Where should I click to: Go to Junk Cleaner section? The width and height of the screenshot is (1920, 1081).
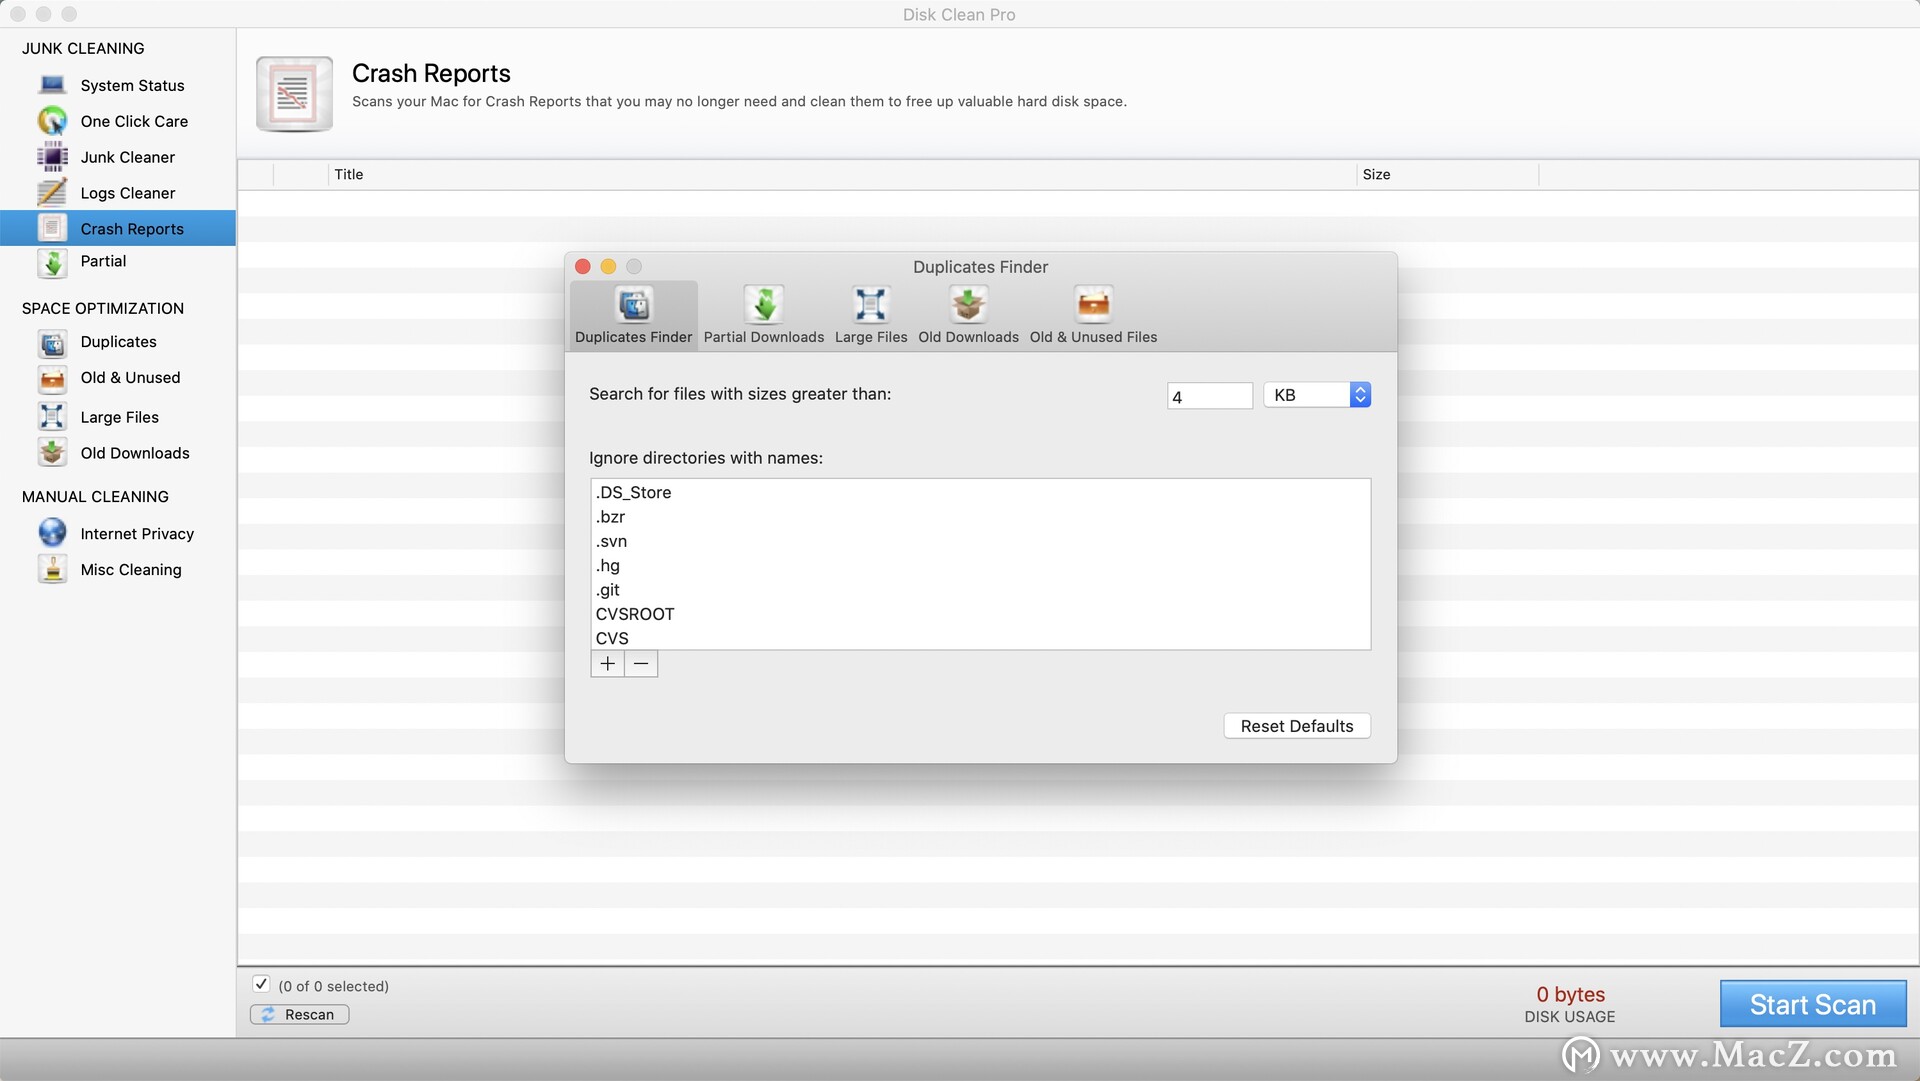pyautogui.click(x=127, y=157)
